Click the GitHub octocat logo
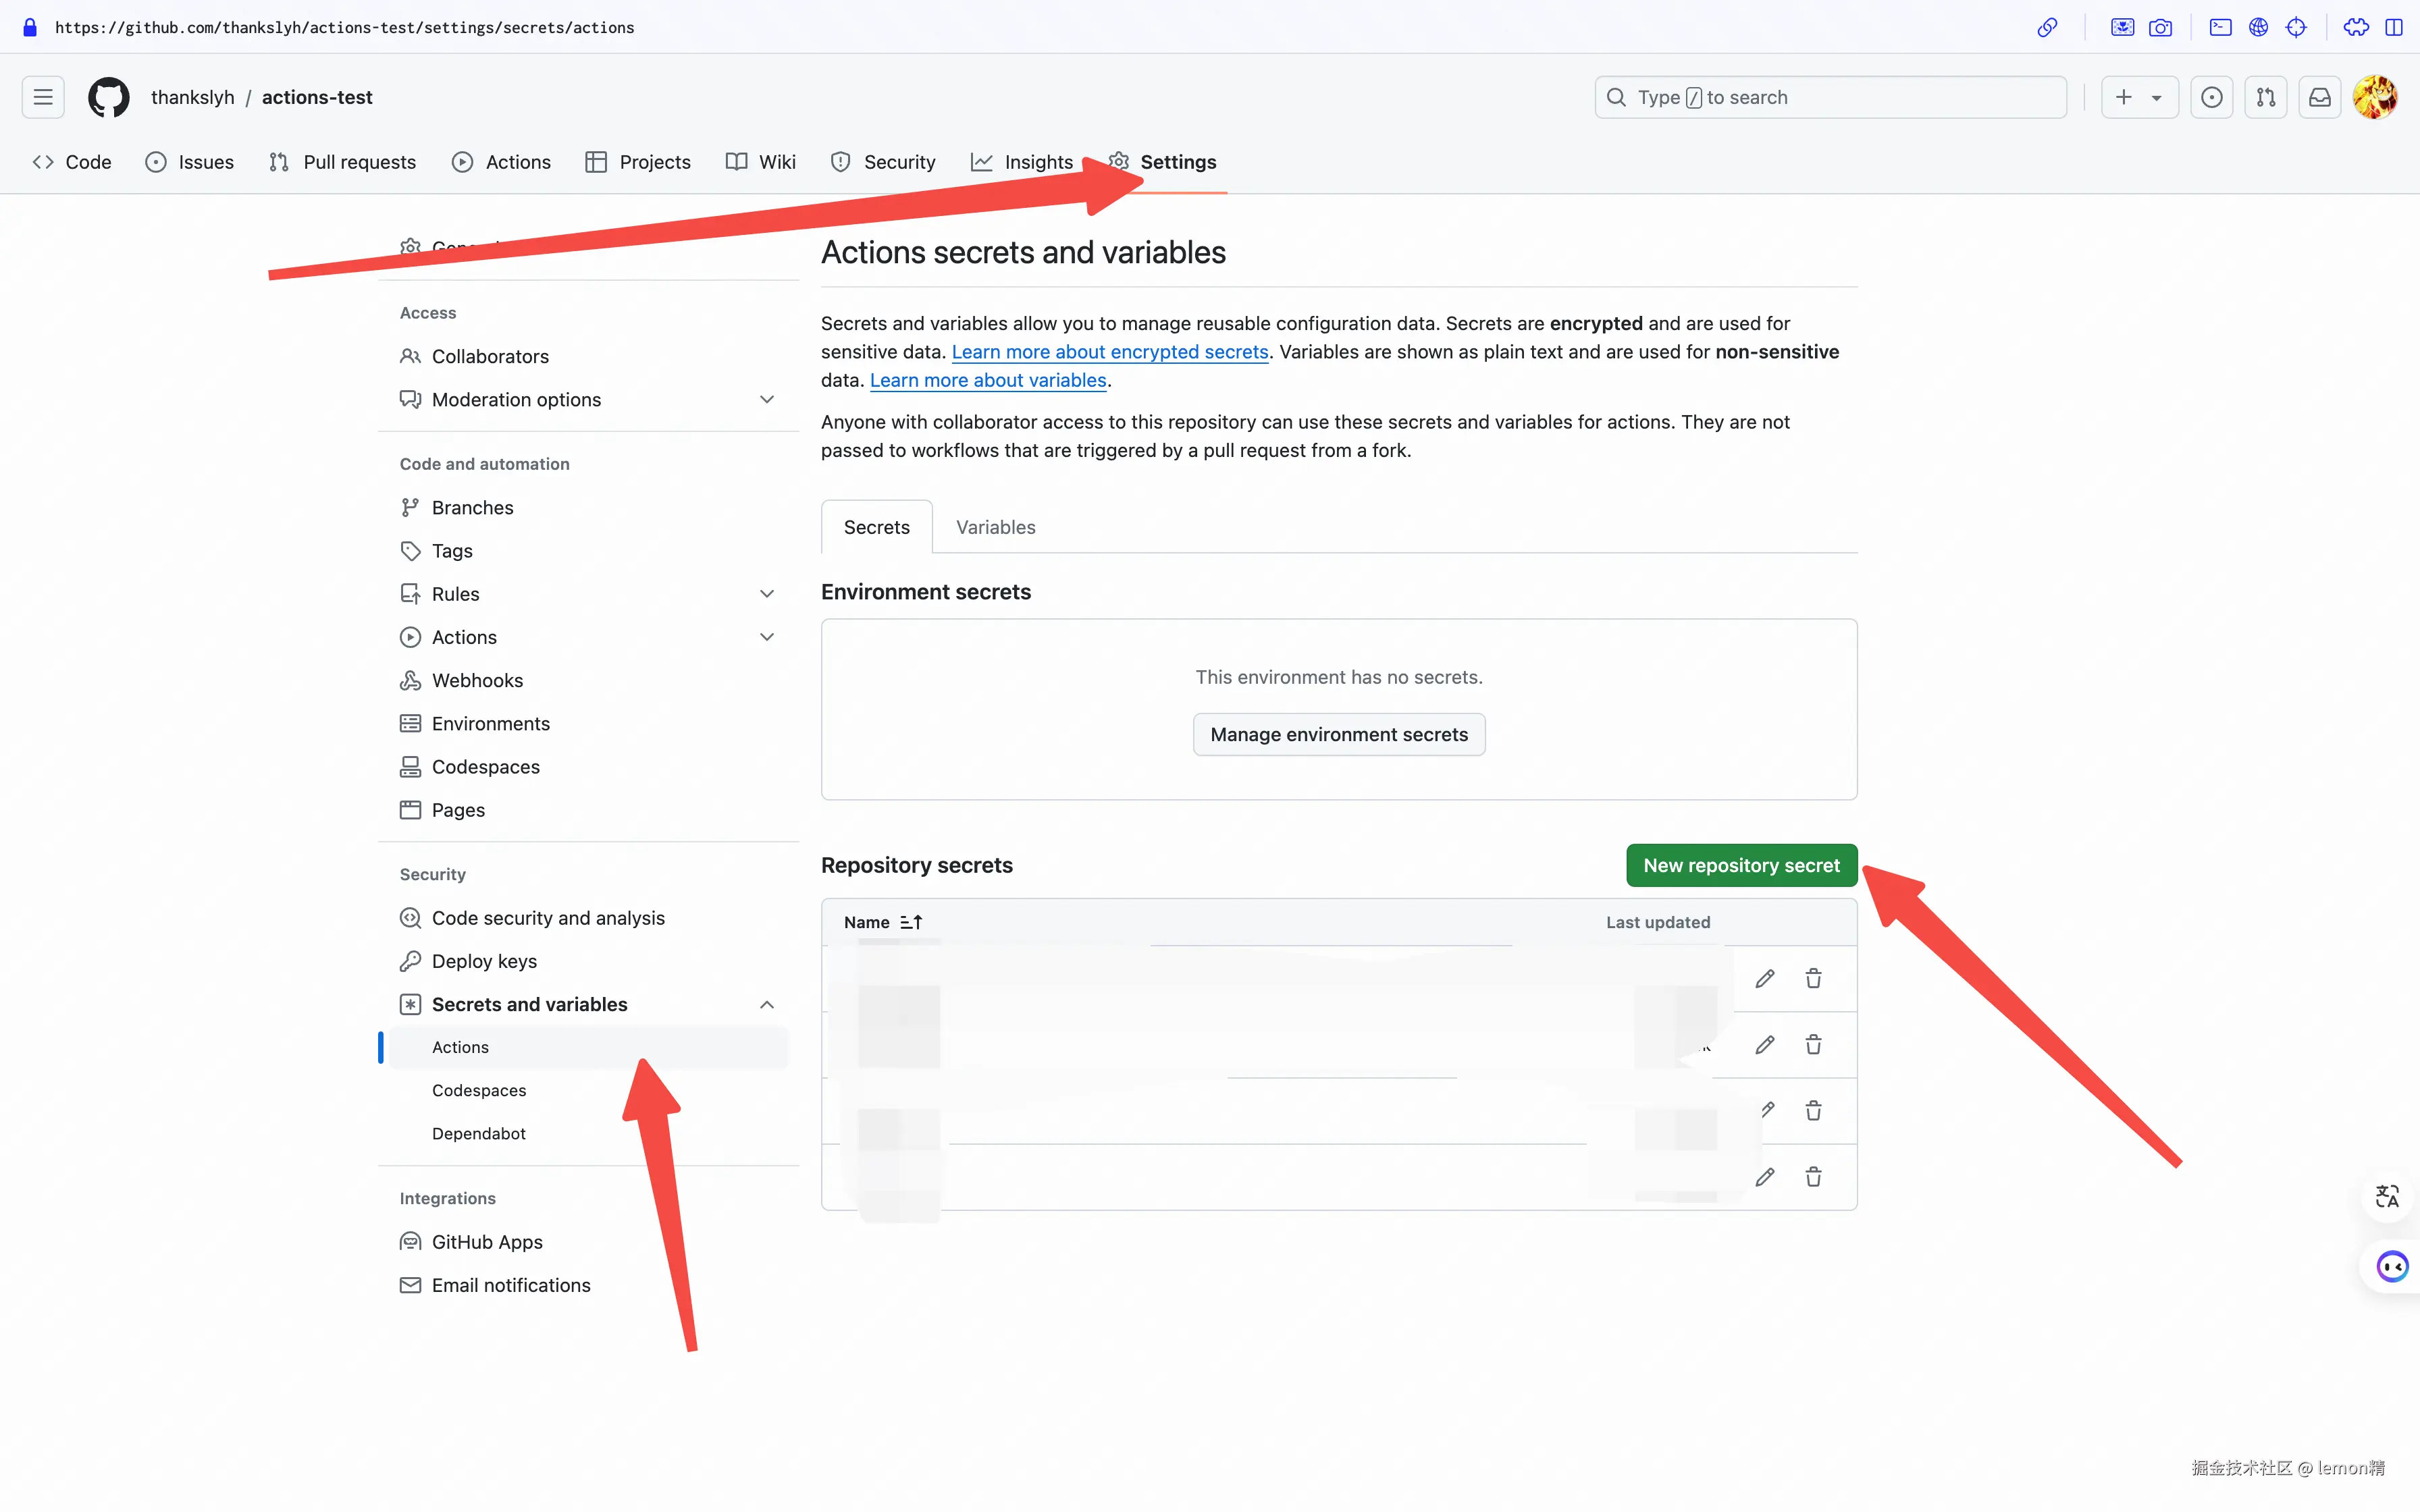This screenshot has height=1512, width=2420. click(108, 97)
